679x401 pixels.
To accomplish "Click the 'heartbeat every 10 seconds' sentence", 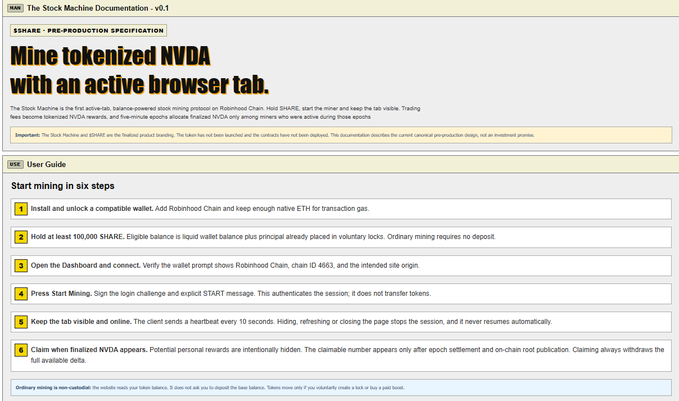I will [204, 321].
